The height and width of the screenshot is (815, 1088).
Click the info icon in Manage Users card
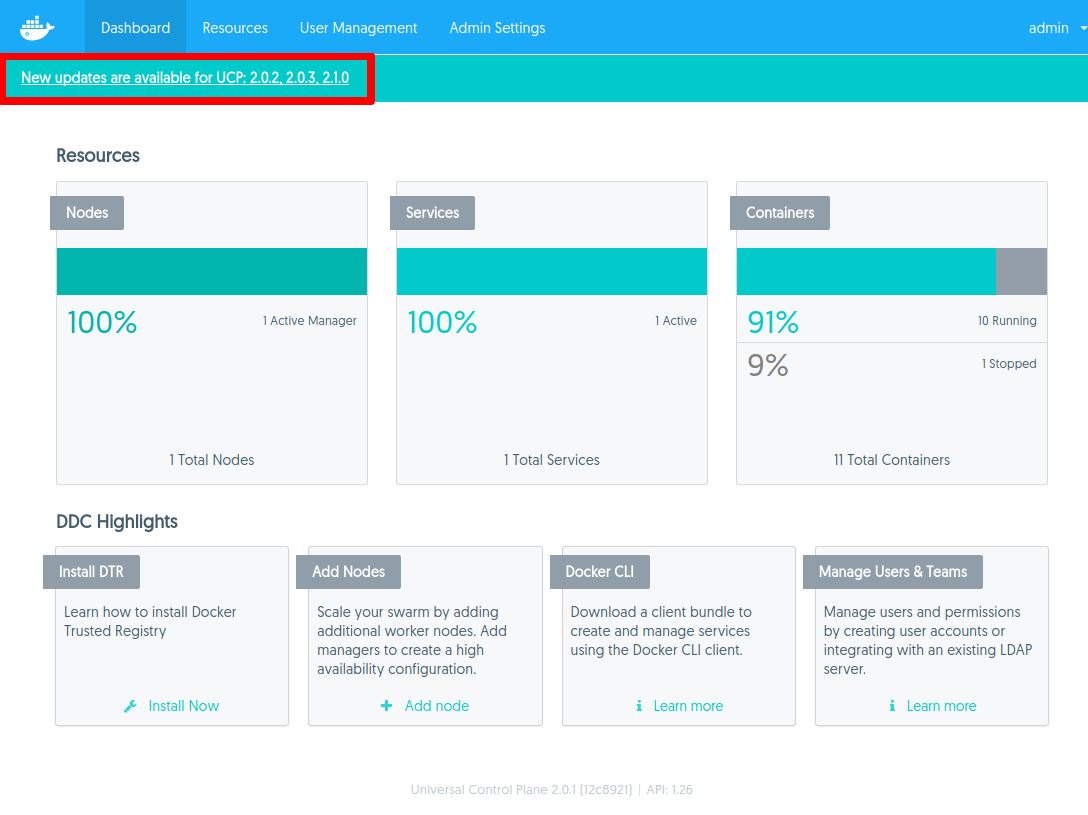pos(892,706)
